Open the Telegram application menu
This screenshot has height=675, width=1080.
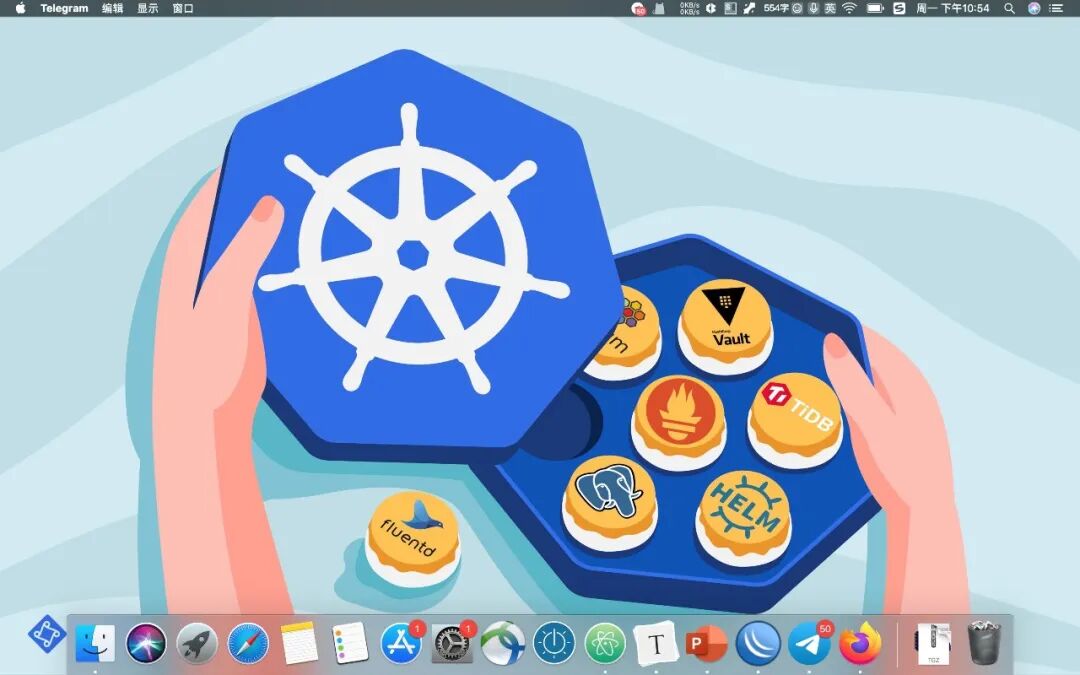coord(64,8)
